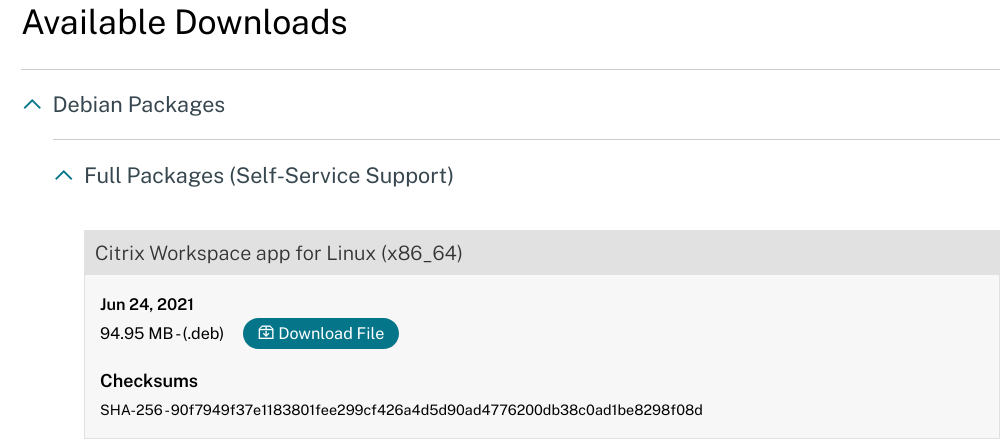This screenshot has height=447, width=1007.
Task: Click Full Packages section title text
Action: (x=268, y=176)
